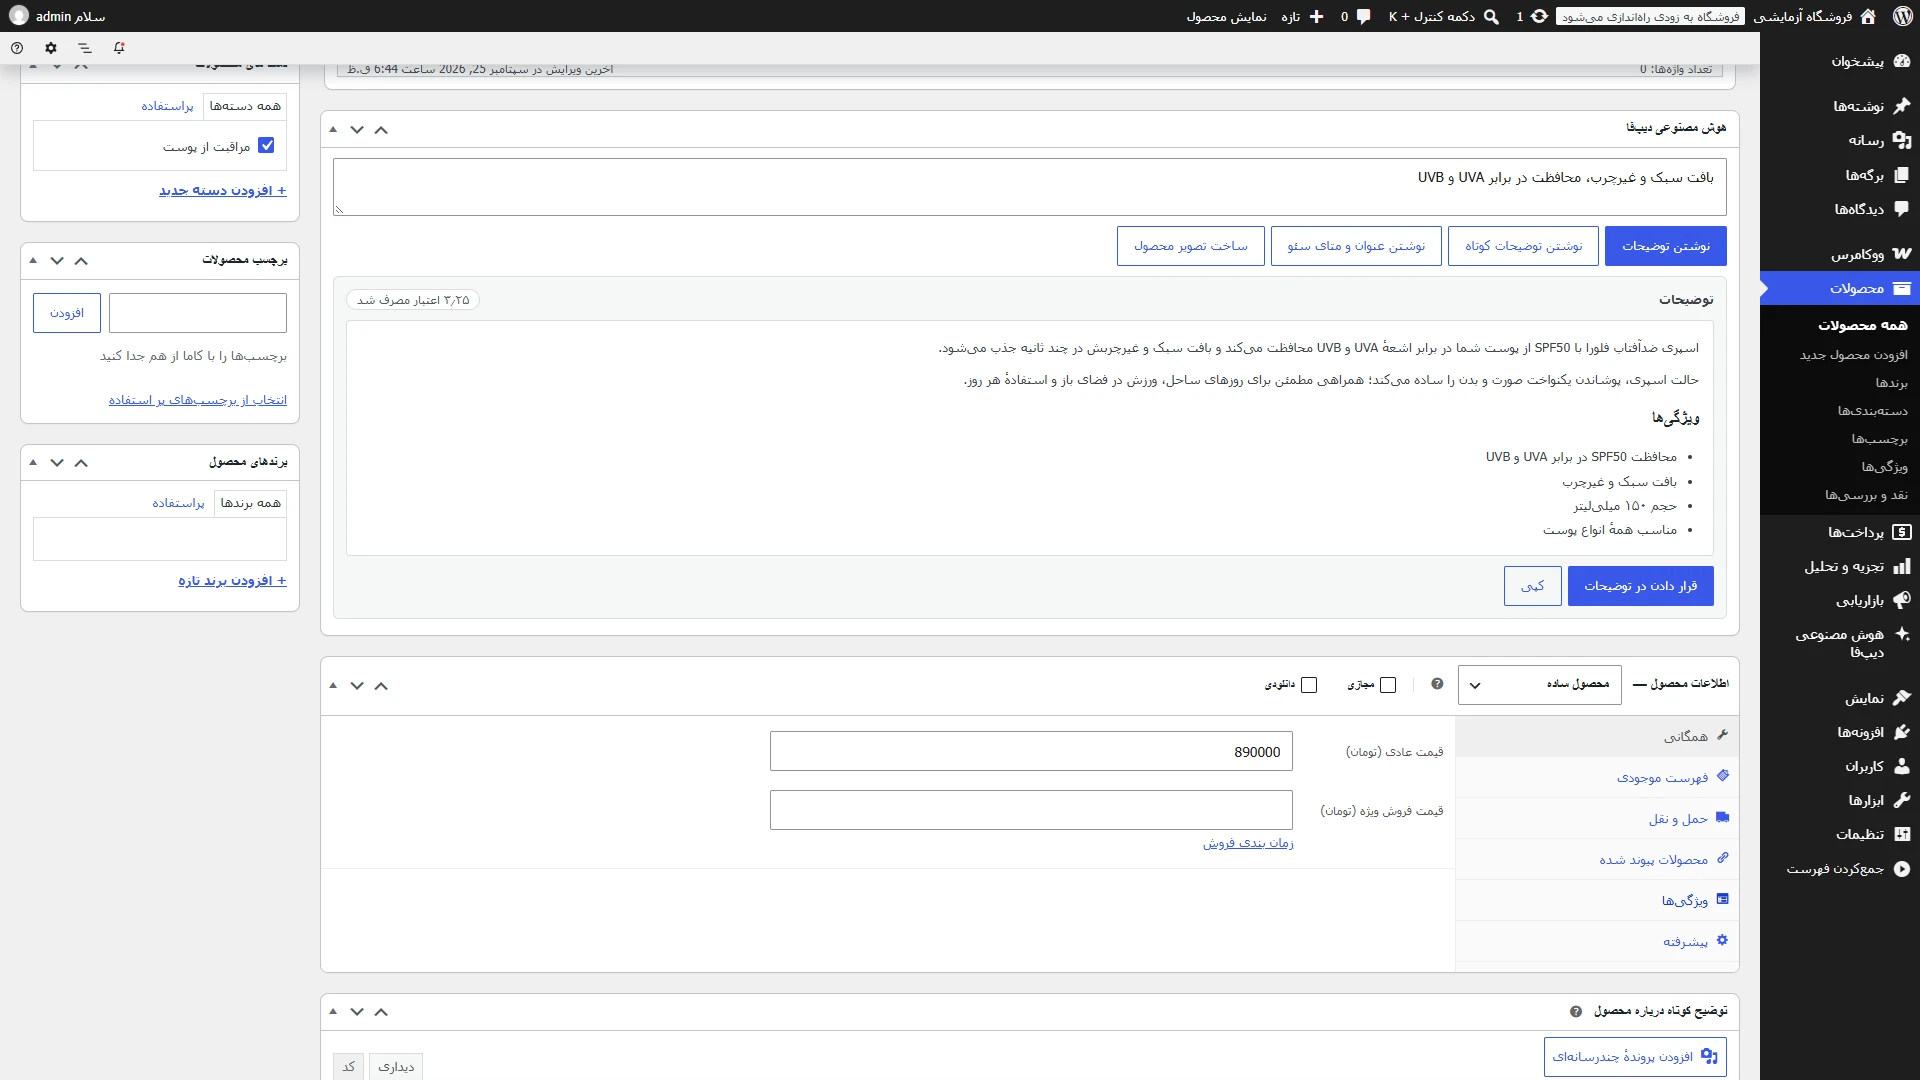Open the updates icon in the admin bar
The width and height of the screenshot is (1920, 1080).
tap(1540, 16)
